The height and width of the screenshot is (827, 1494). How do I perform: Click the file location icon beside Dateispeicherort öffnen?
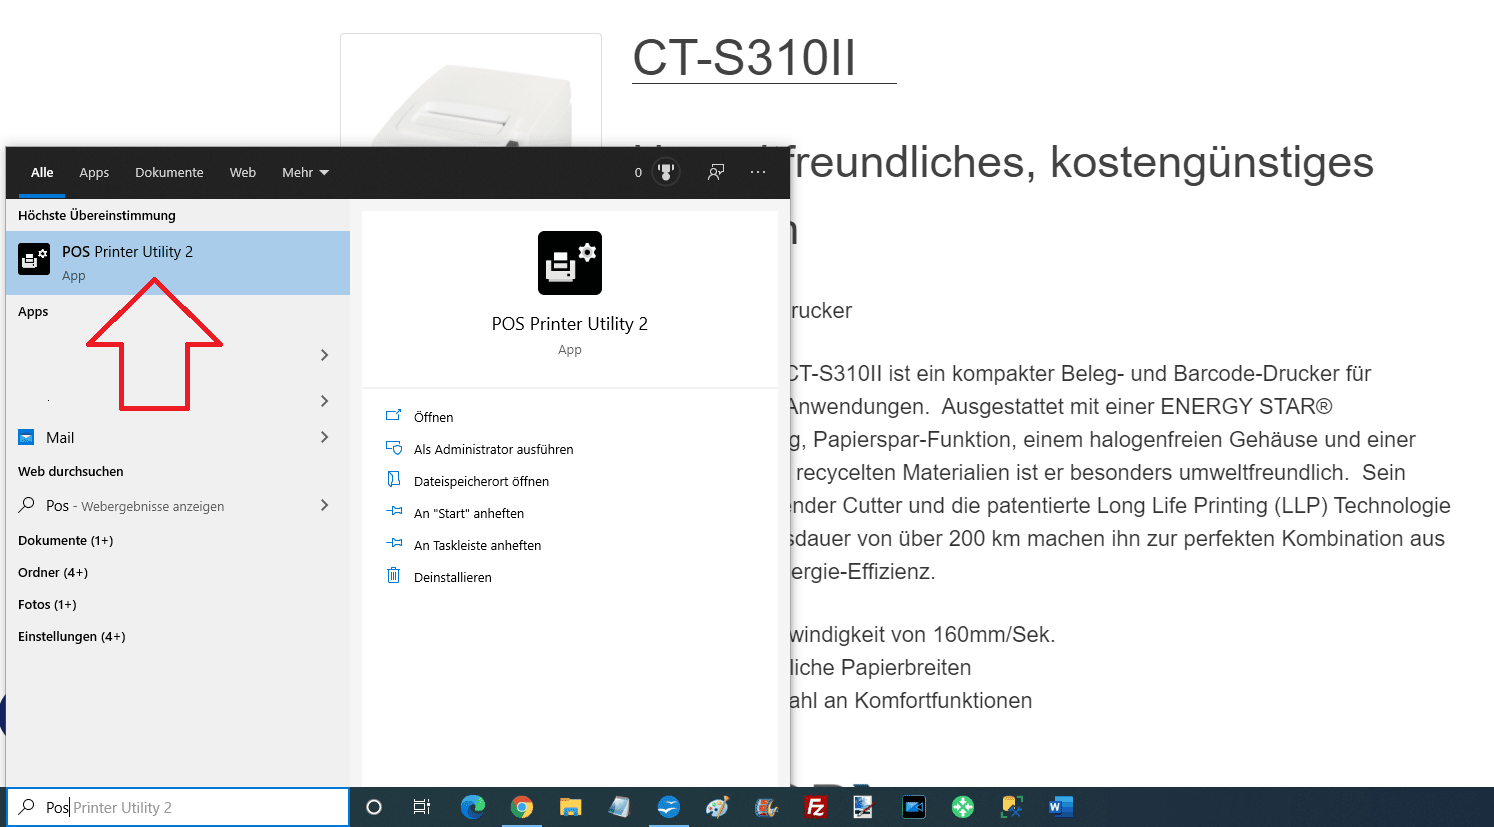394,480
